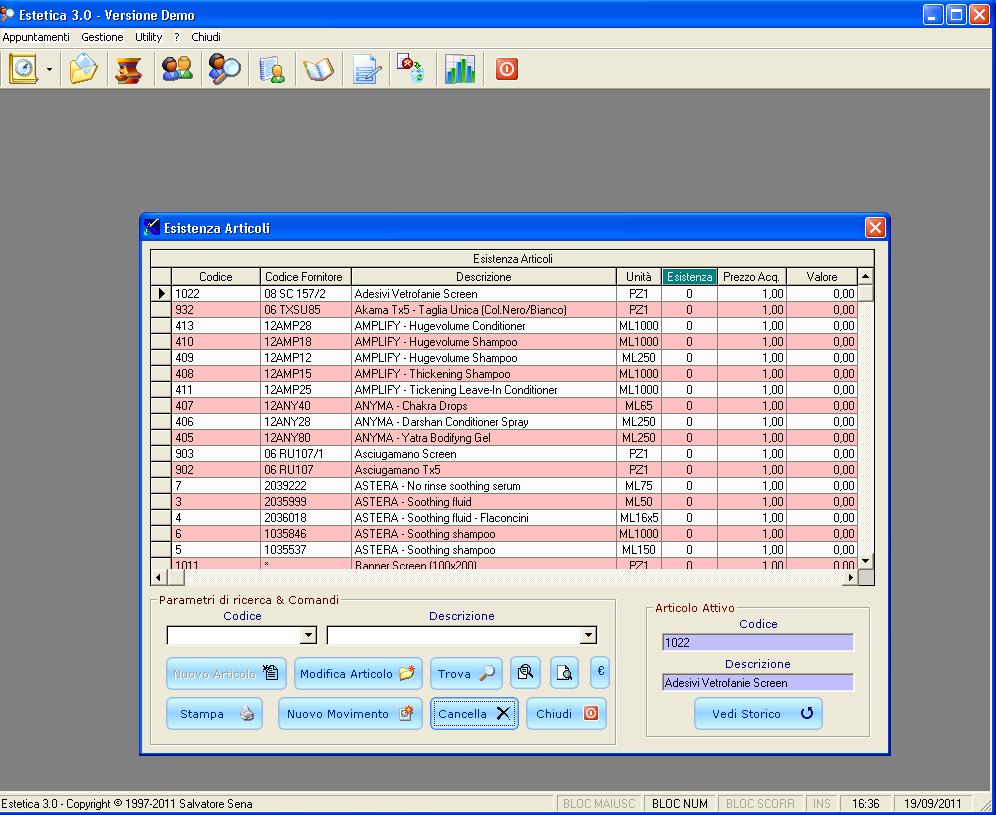Click the document with pen toolbar icon

tap(367, 69)
